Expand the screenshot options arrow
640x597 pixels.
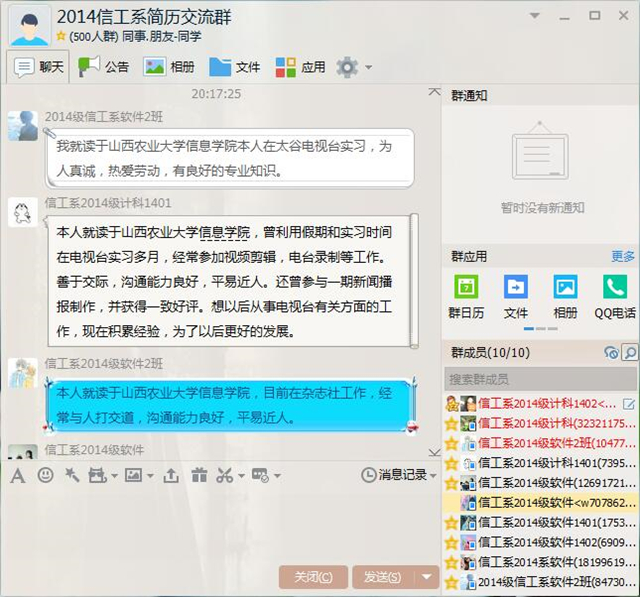click(x=241, y=476)
